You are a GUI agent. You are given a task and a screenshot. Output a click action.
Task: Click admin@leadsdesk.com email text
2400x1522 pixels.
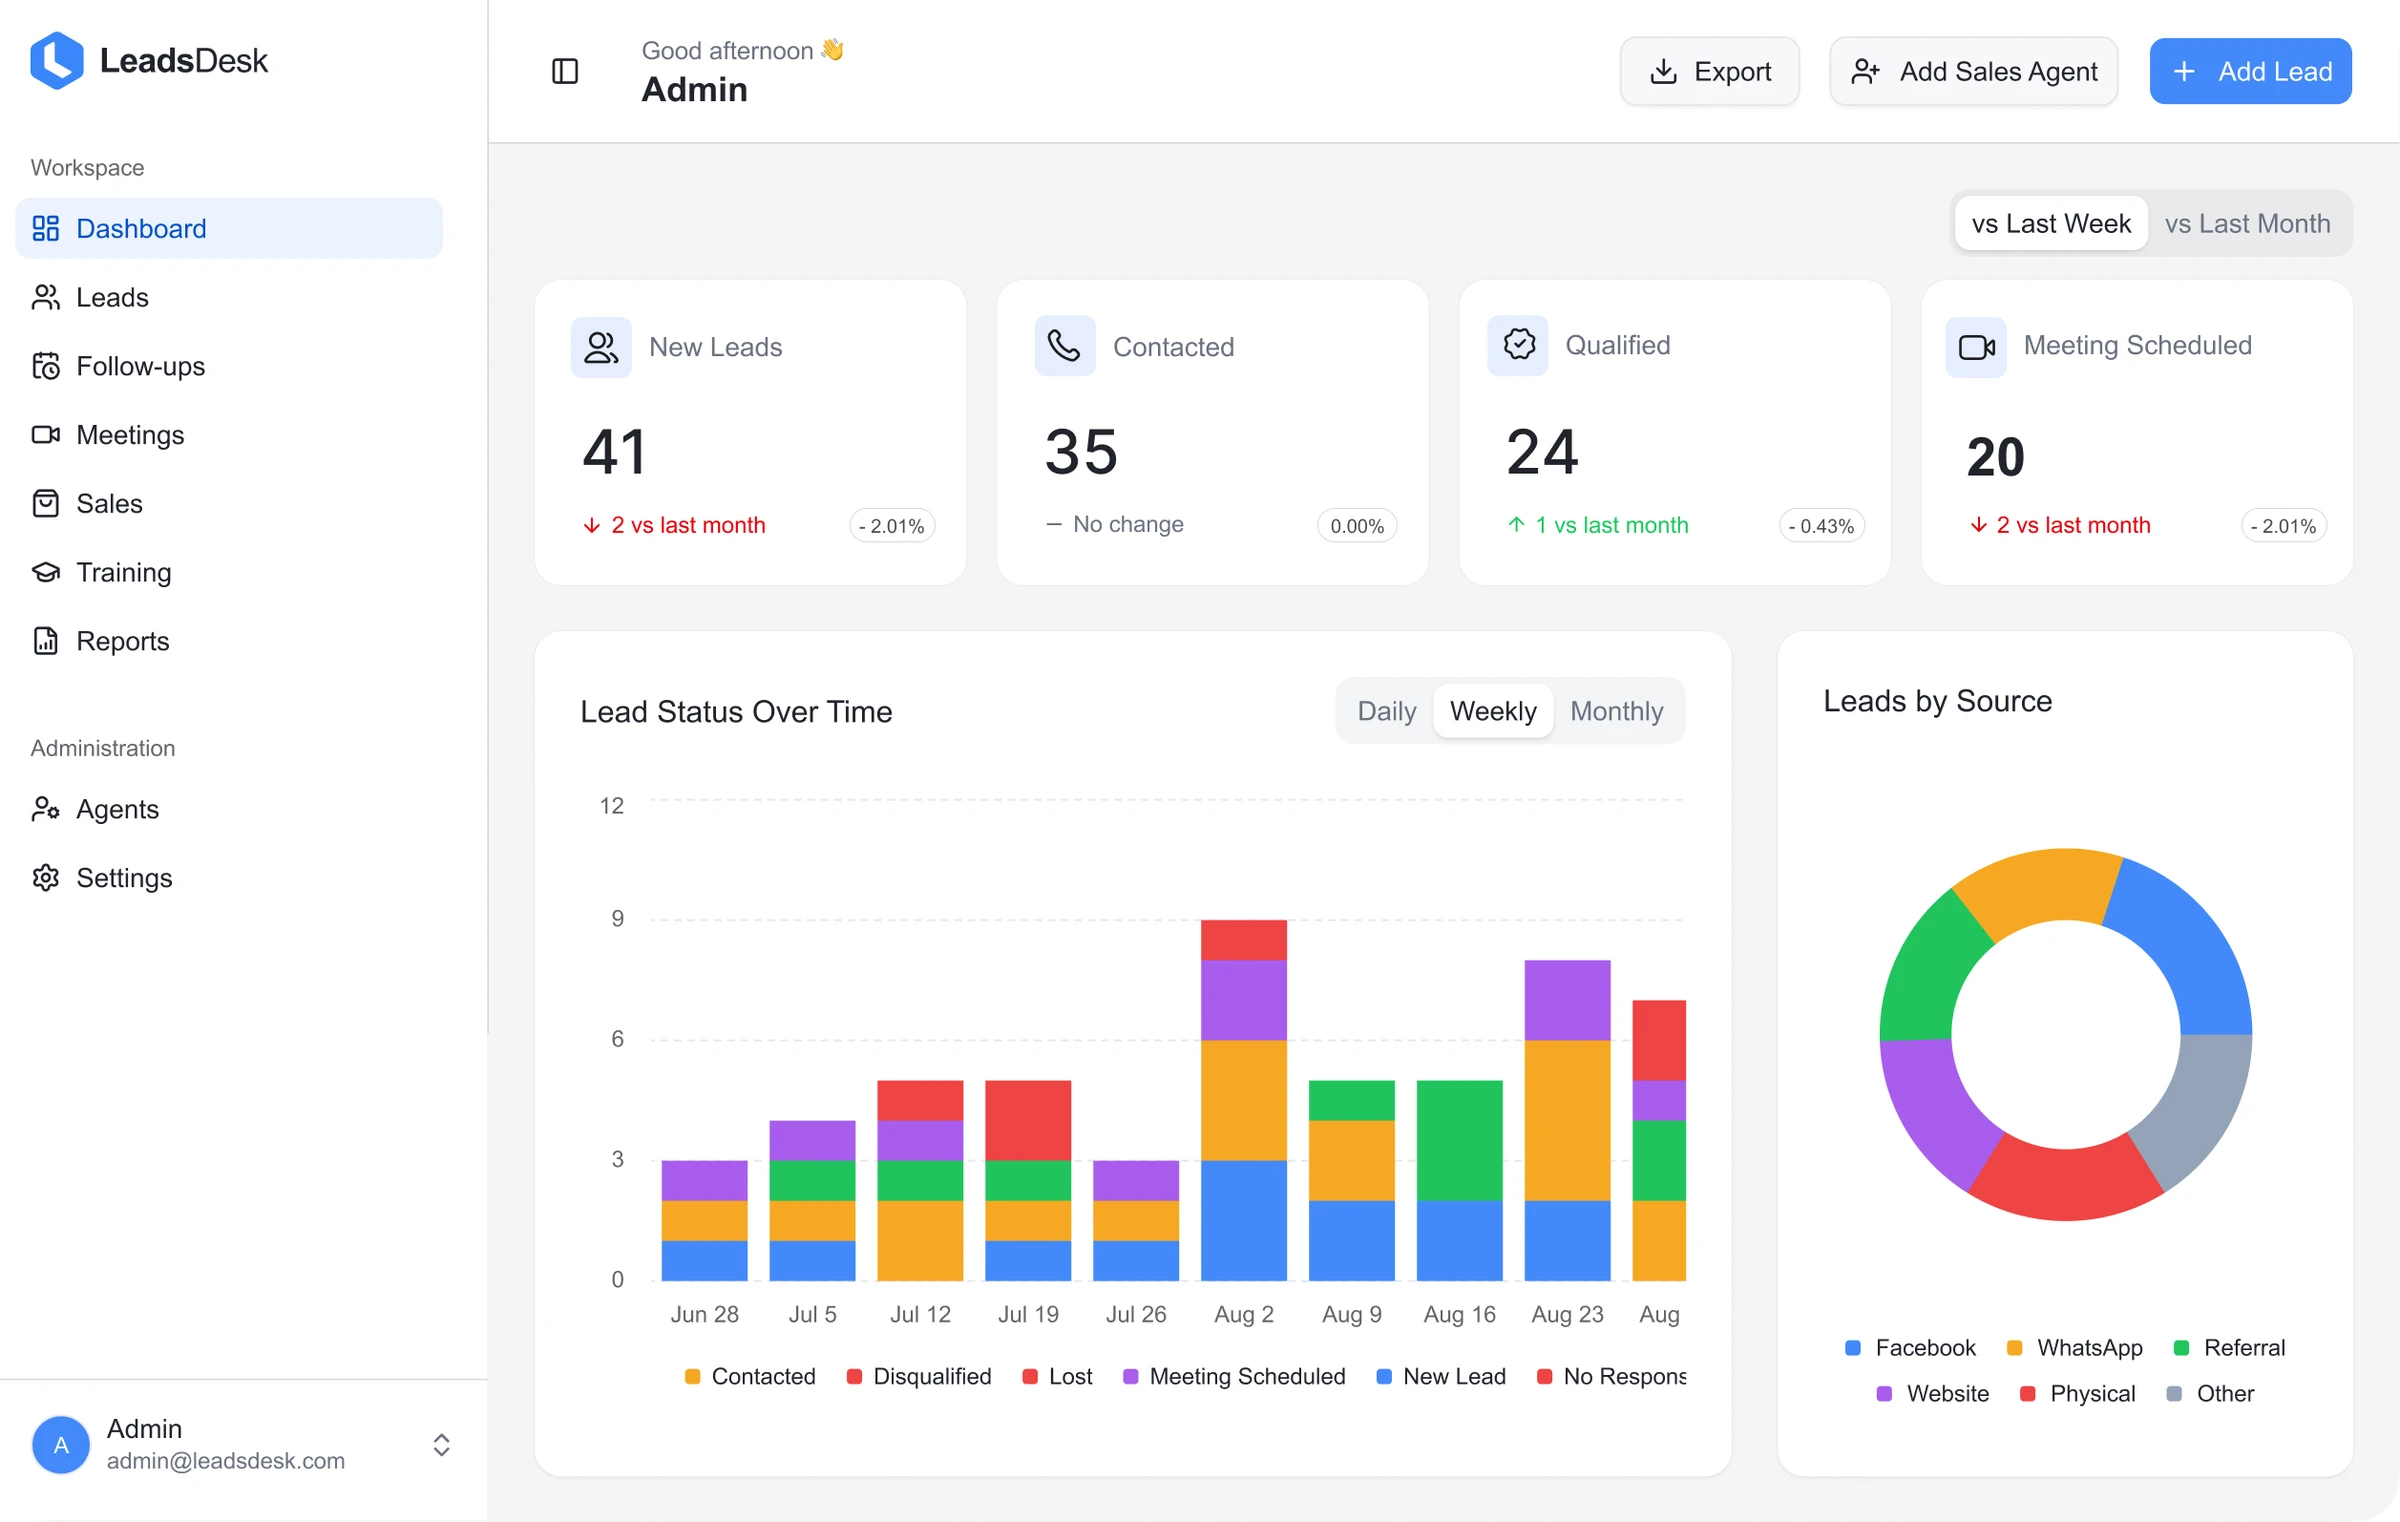click(x=226, y=1461)
